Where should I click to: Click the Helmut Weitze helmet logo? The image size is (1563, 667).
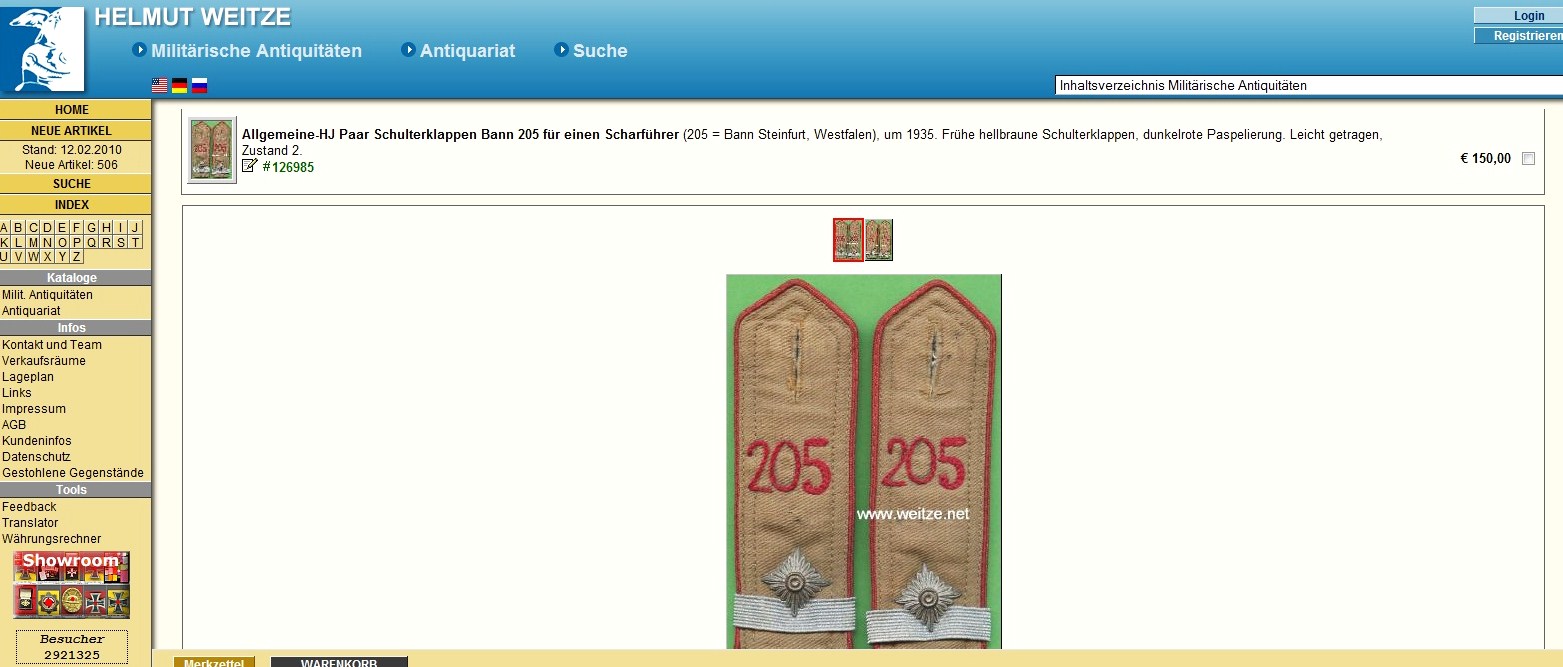(43, 49)
